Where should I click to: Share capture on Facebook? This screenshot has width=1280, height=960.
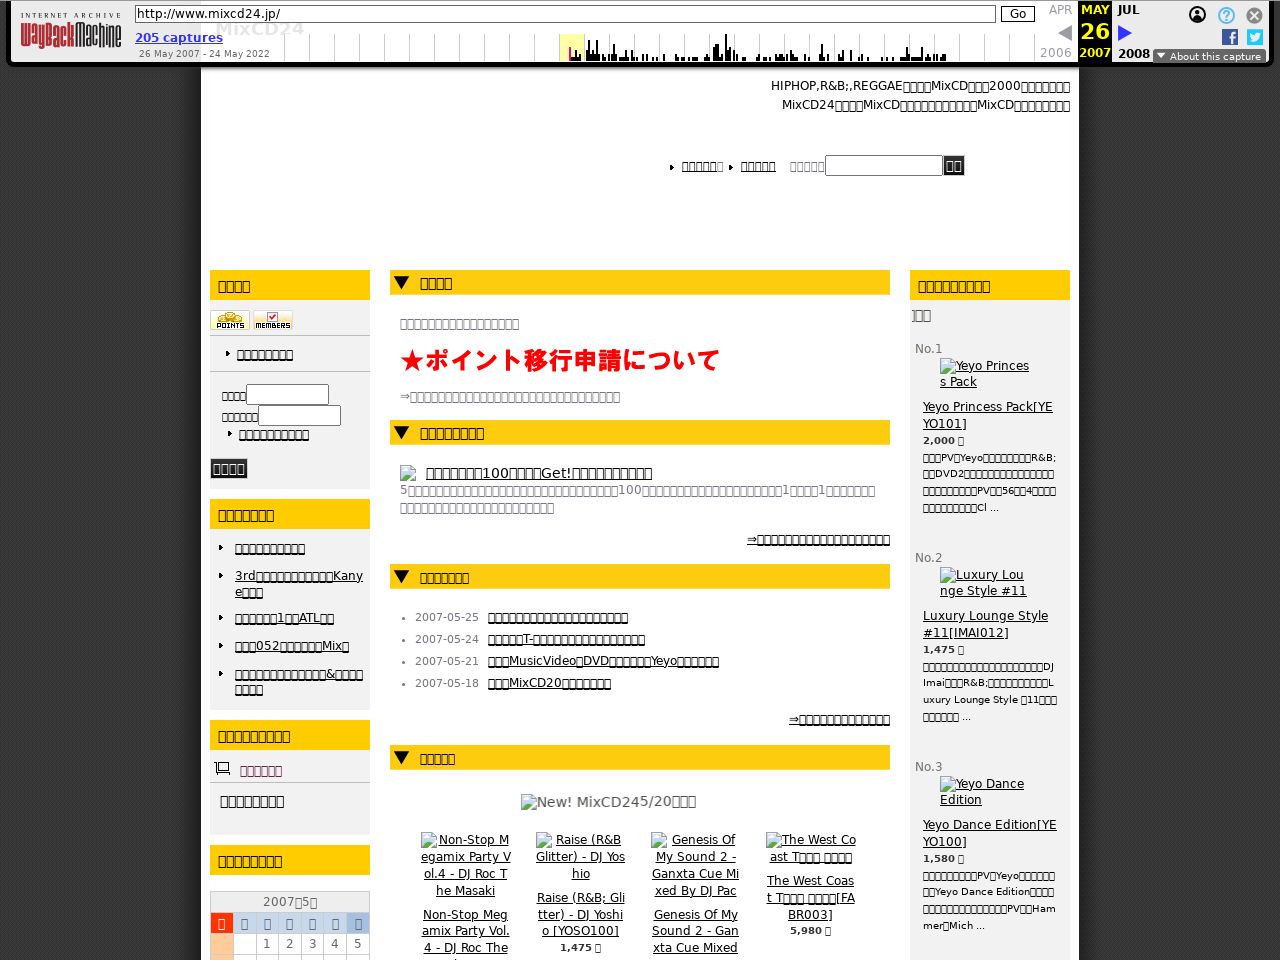coord(1230,37)
